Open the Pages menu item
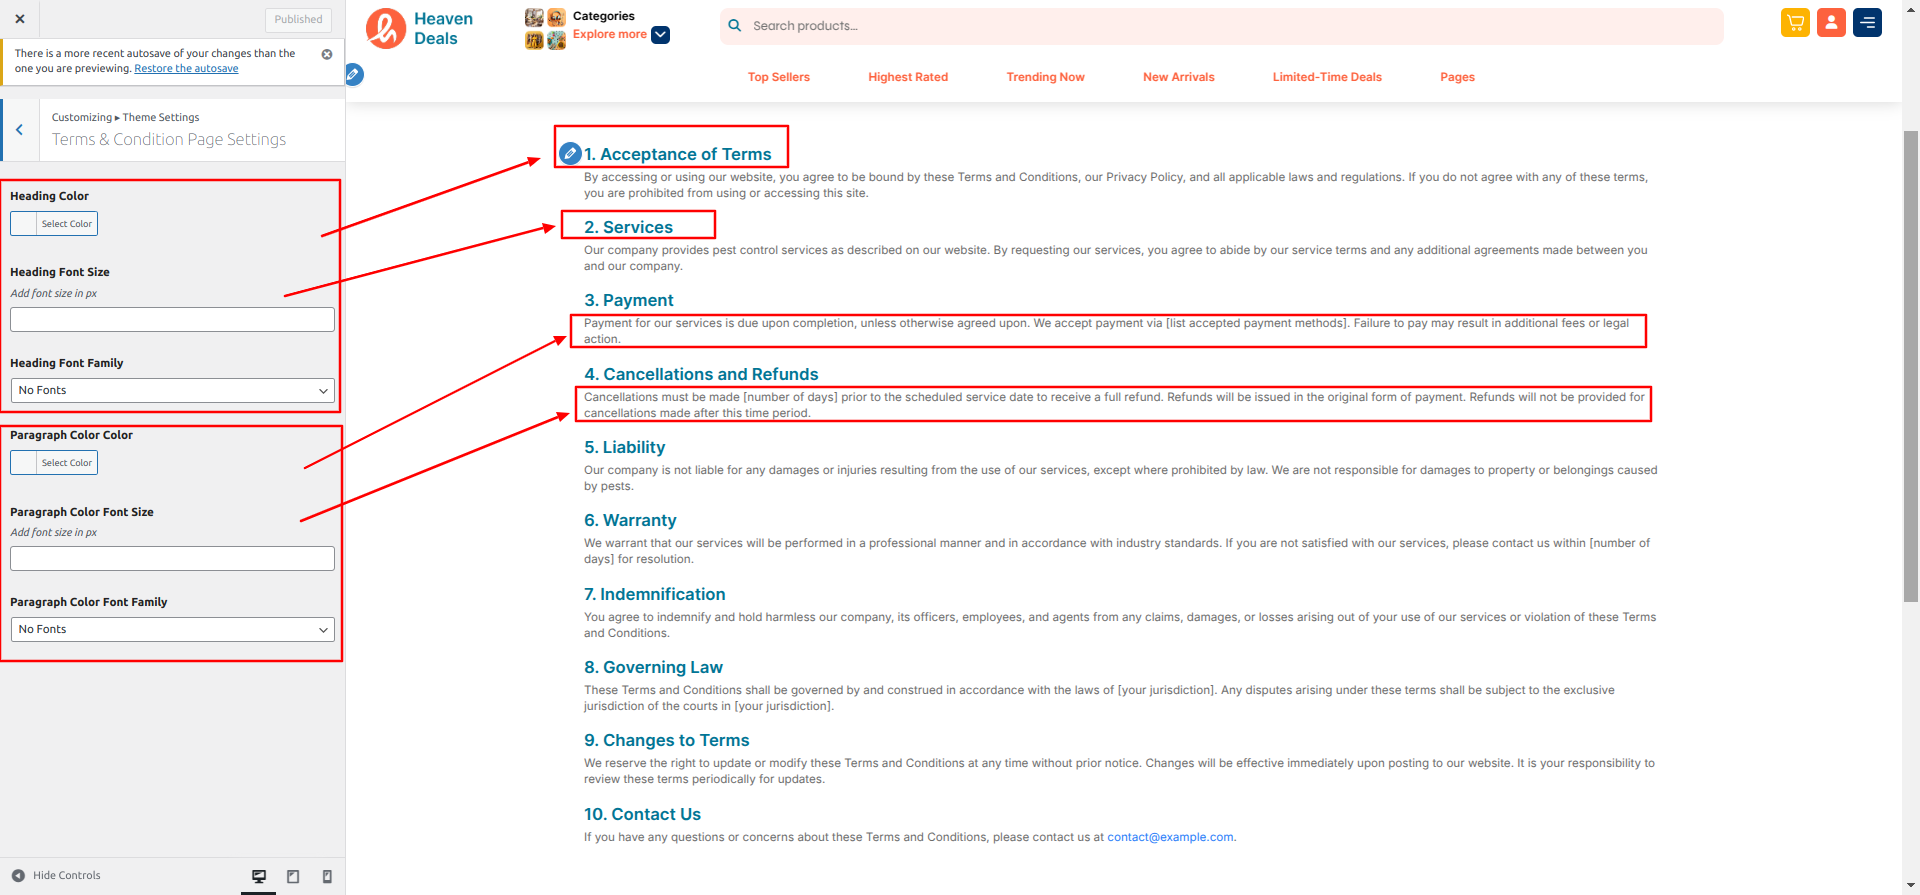This screenshot has width=1920, height=895. click(1457, 77)
